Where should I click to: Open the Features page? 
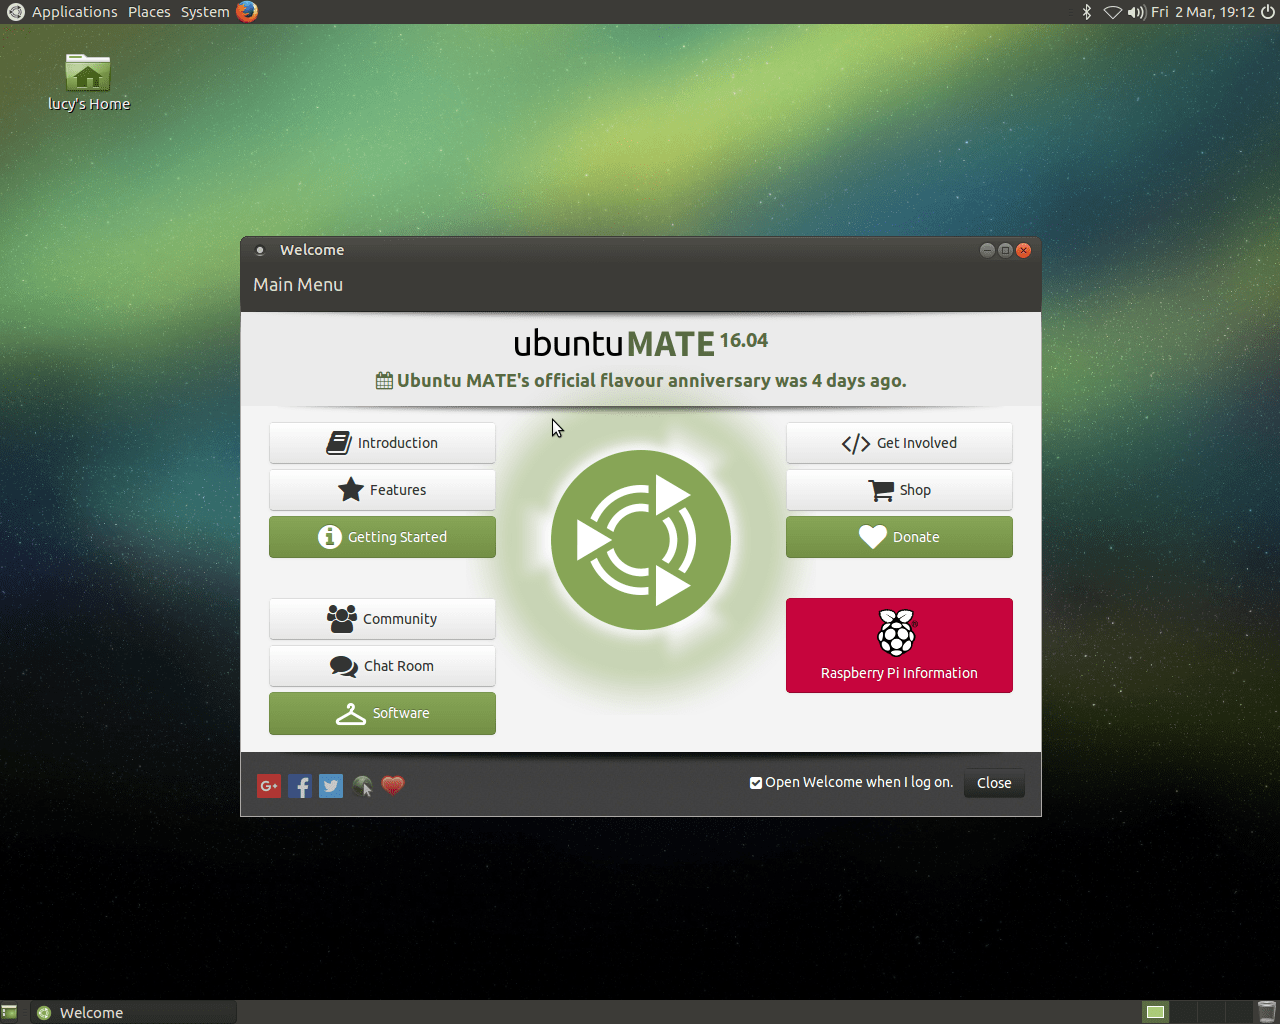(x=382, y=490)
